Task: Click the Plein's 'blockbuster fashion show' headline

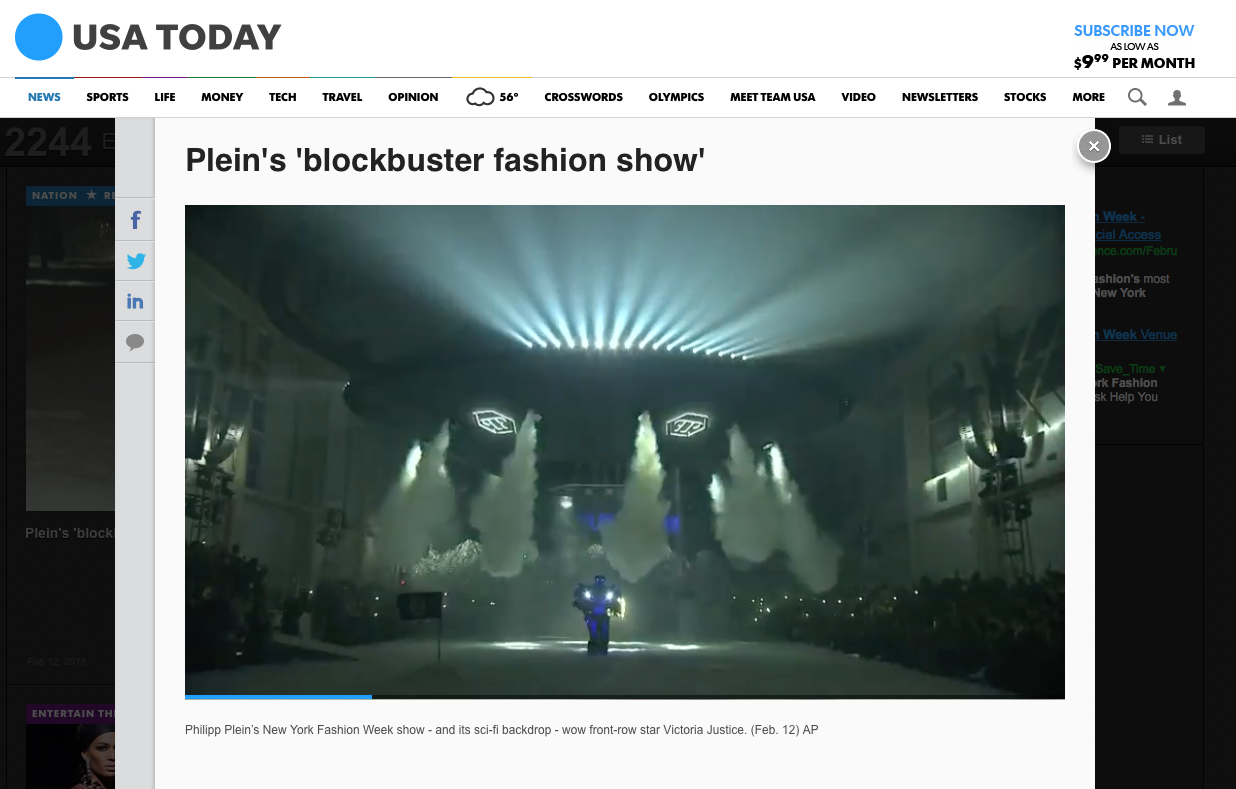Action: pos(446,160)
